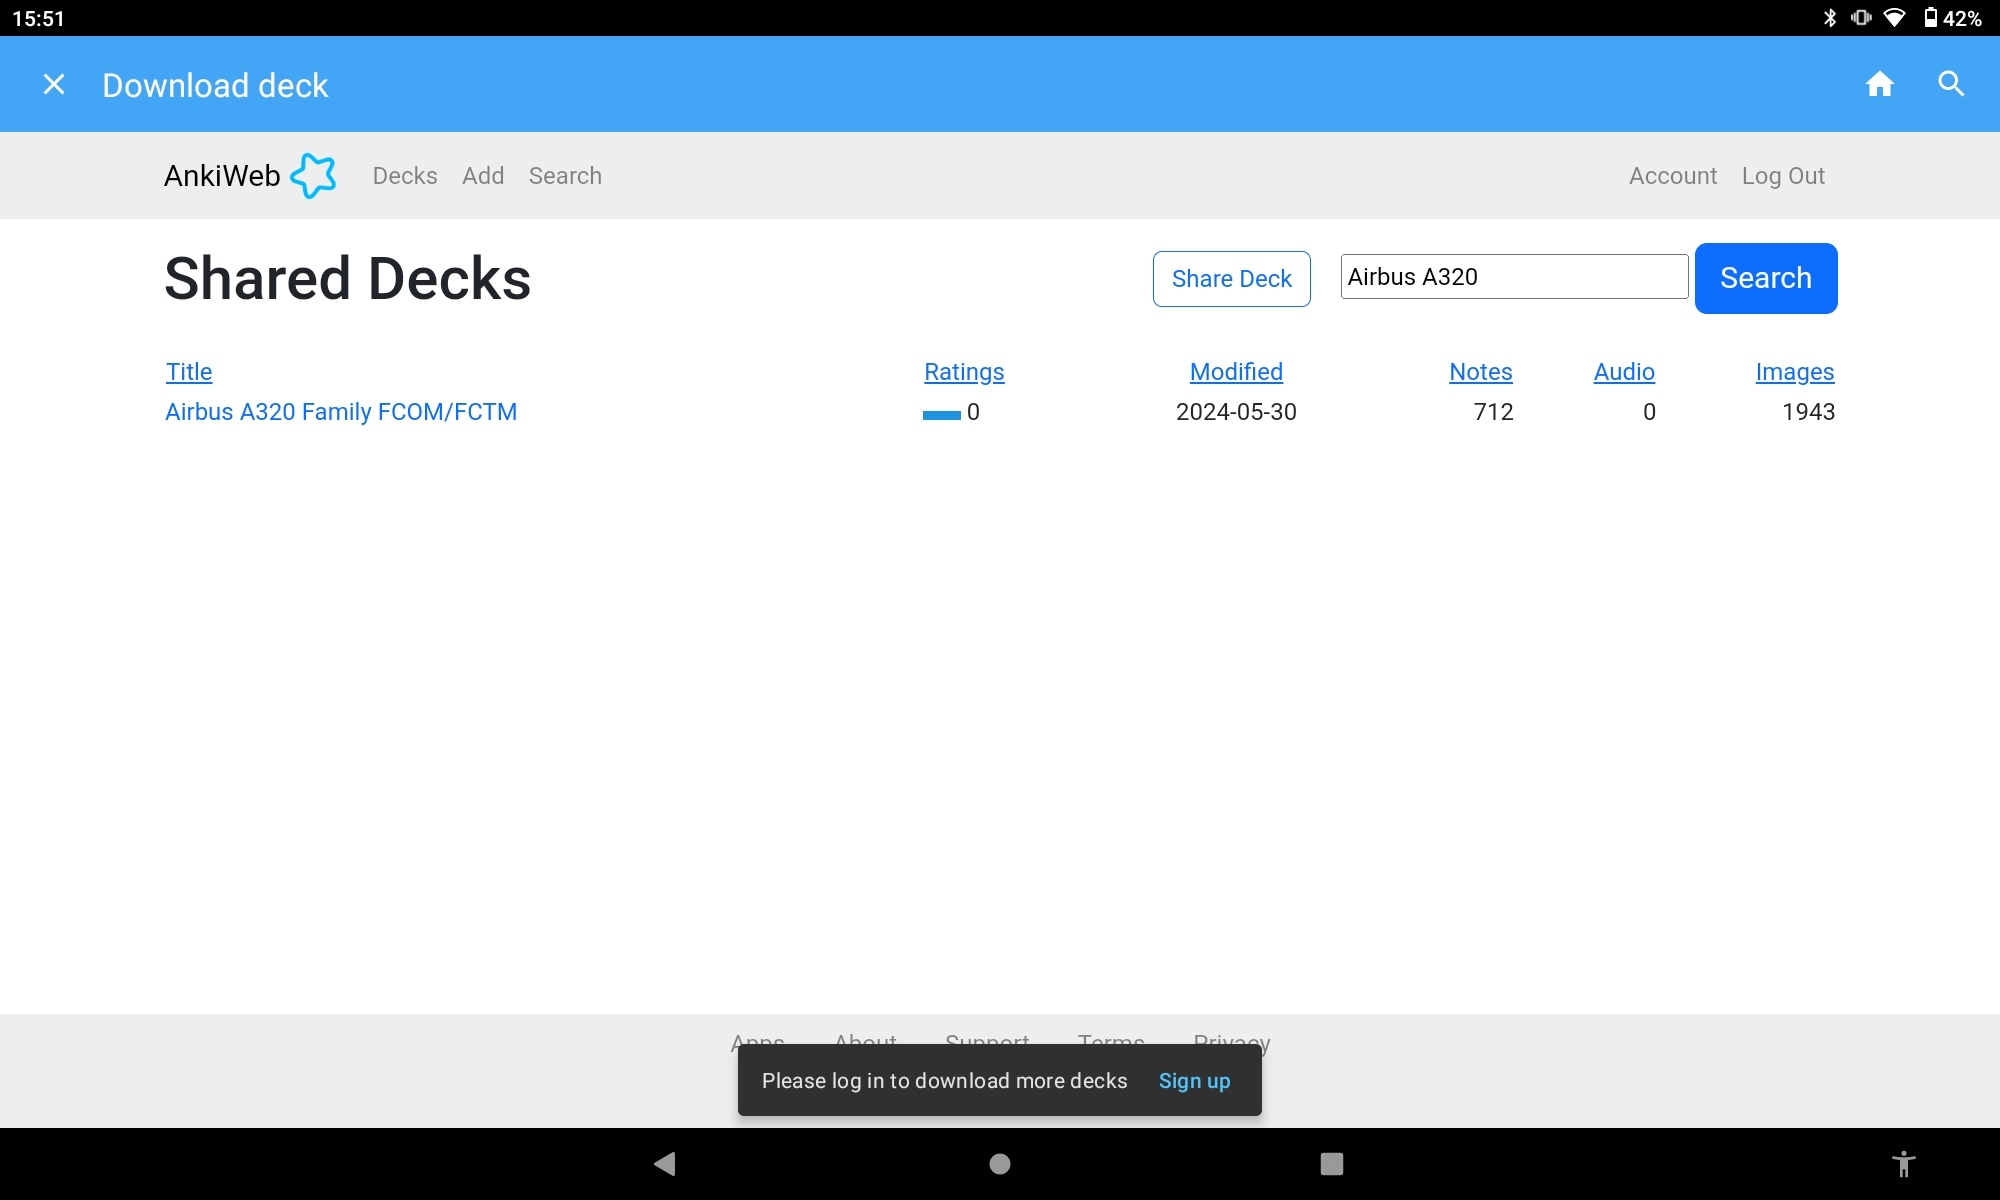Open the Decks menu item
The width and height of the screenshot is (2000, 1200).
coord(405,176)
